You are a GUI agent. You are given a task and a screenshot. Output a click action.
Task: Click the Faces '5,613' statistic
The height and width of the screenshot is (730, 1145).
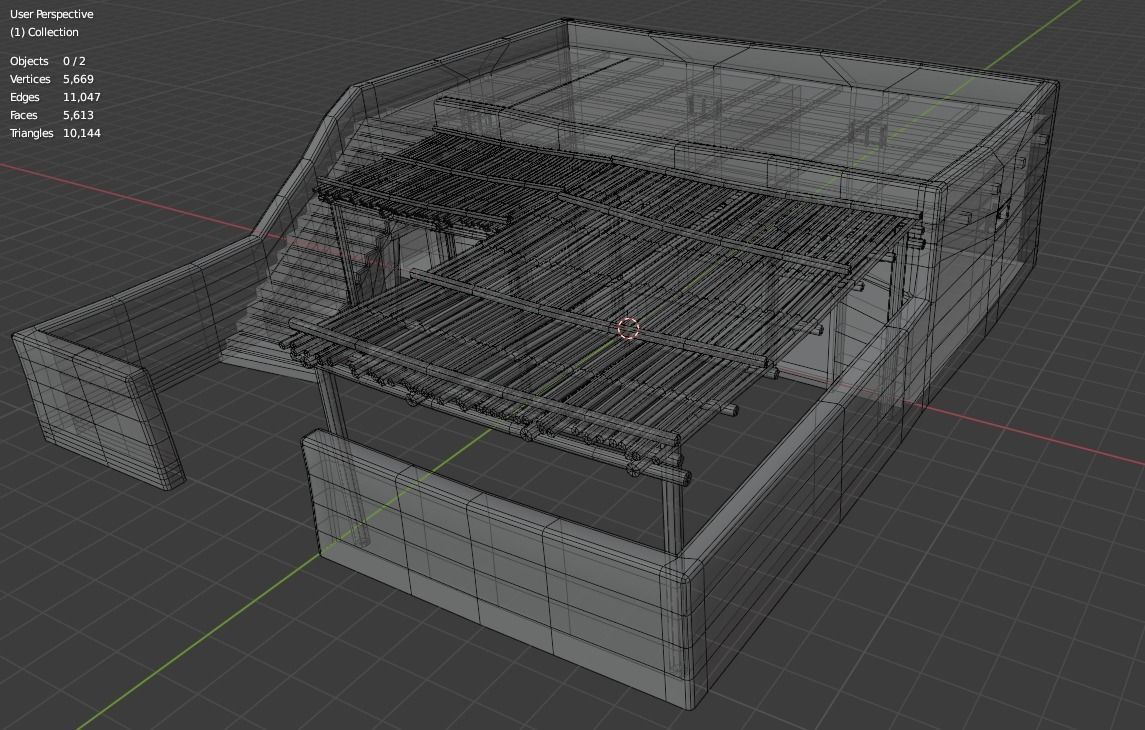pyautogui.click(x=78, y=115)
